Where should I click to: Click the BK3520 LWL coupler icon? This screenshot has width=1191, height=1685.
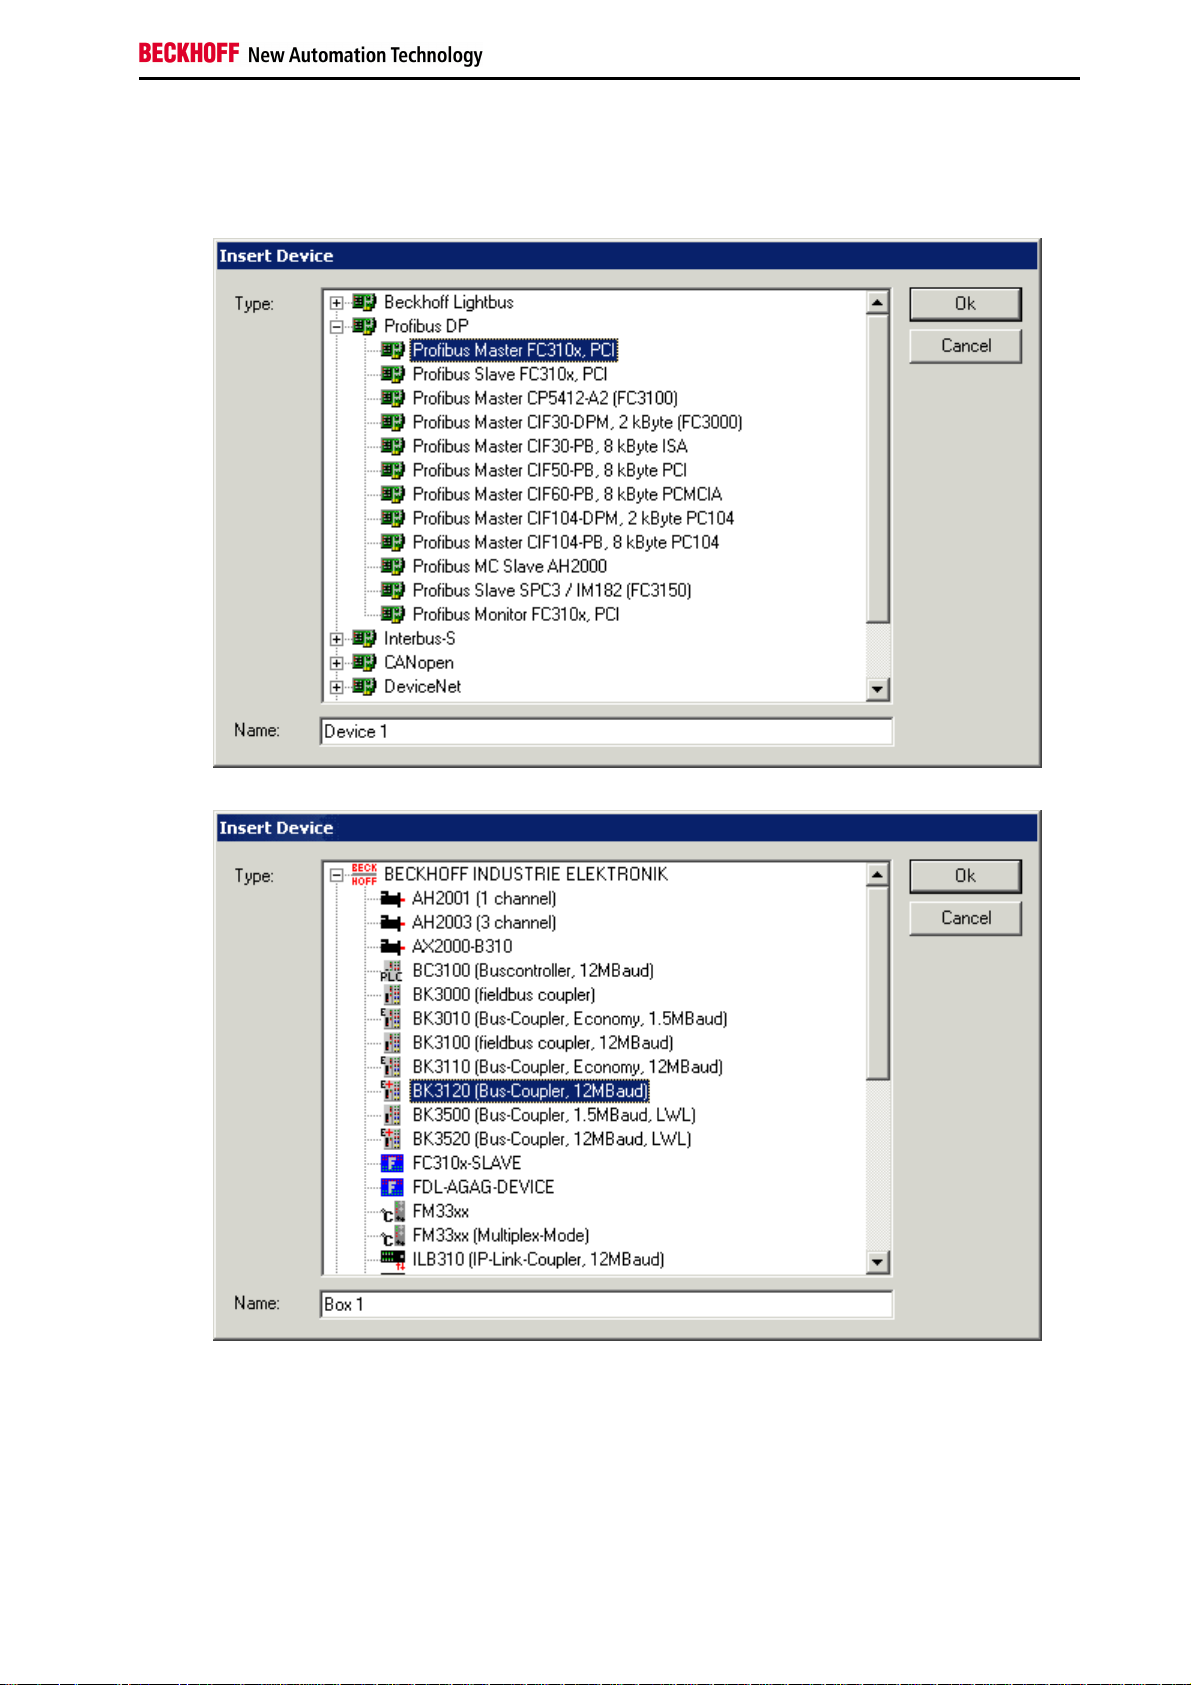pos(392,1139)
